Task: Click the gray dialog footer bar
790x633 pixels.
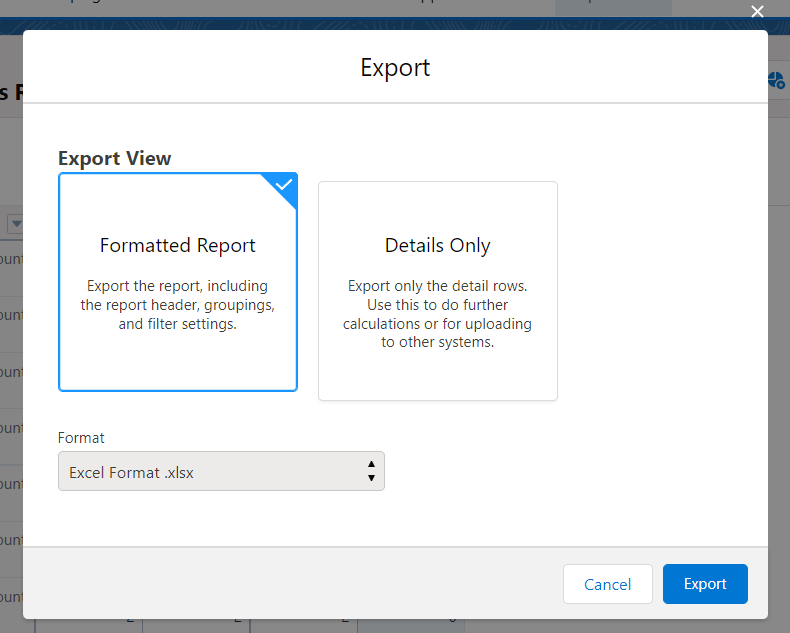Action: [x=395, y=583]
